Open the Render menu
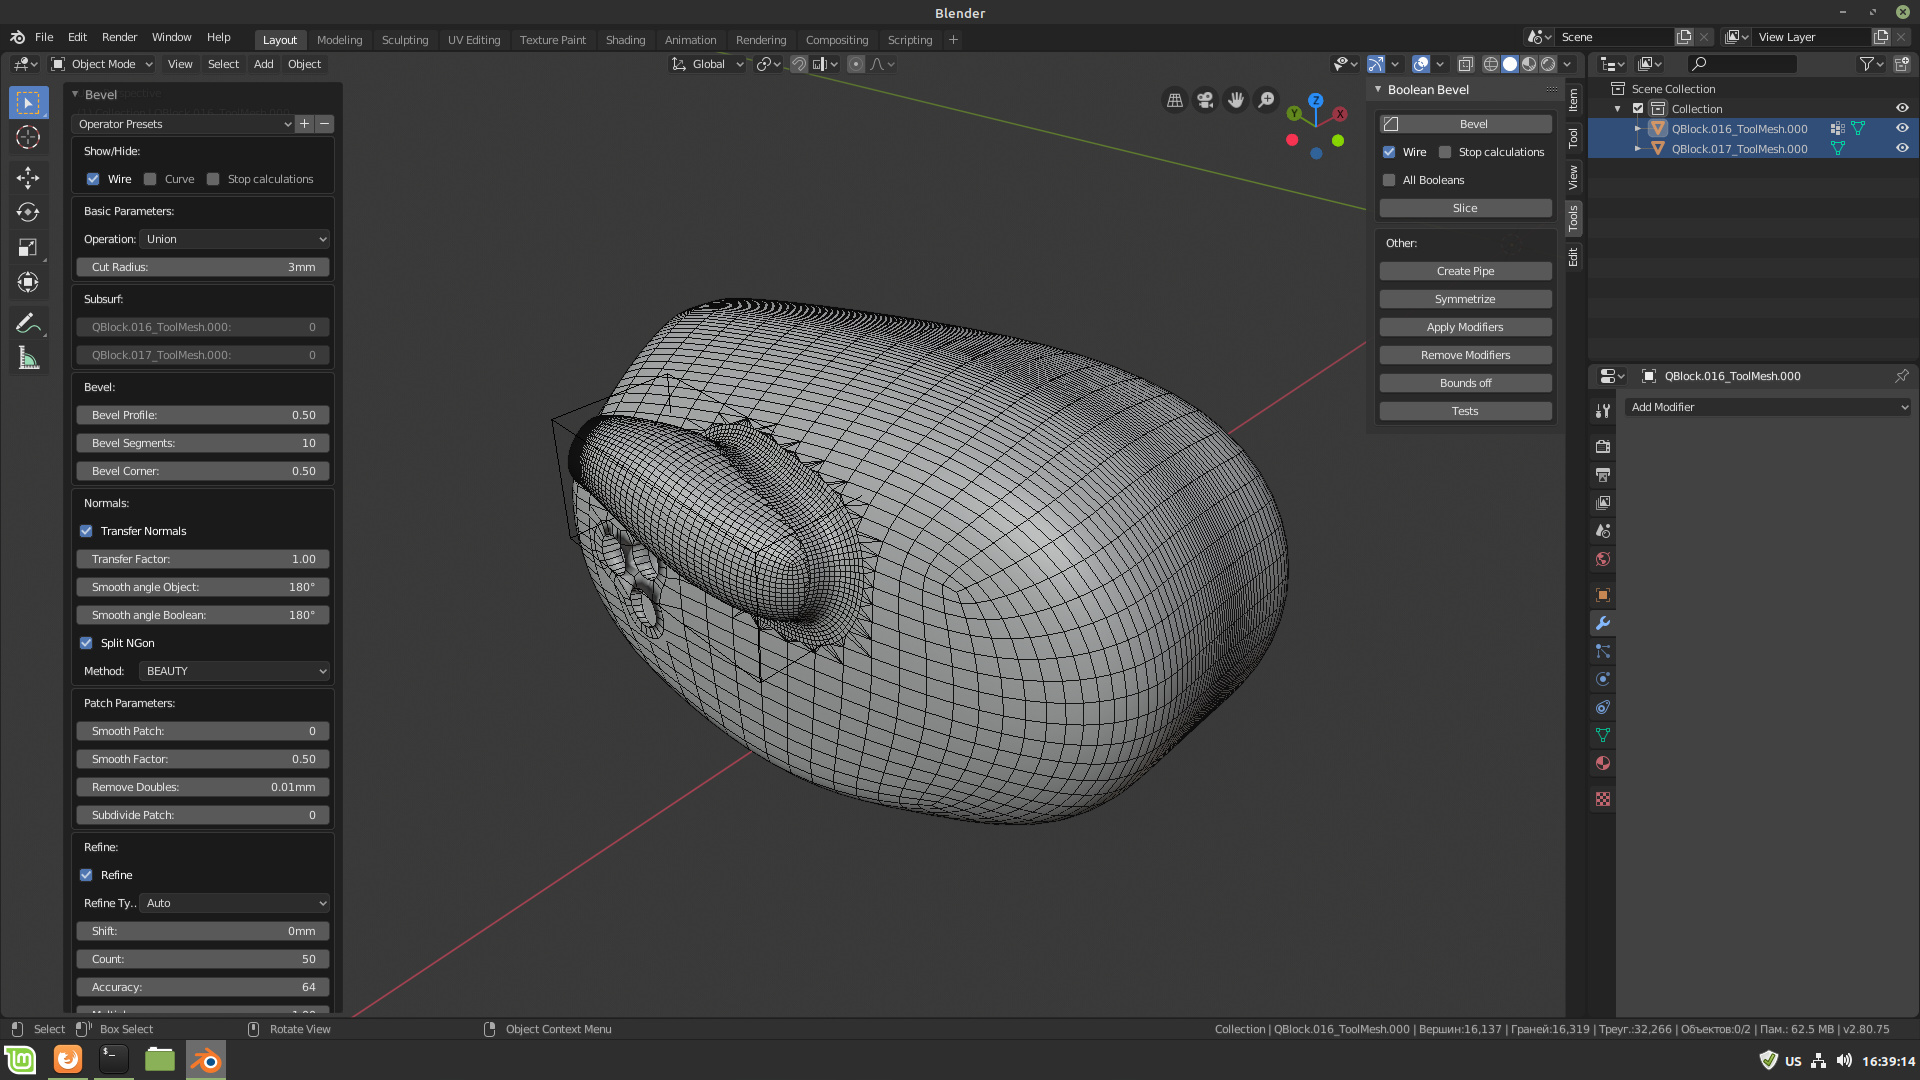1920x1080 pixels. 119,37
